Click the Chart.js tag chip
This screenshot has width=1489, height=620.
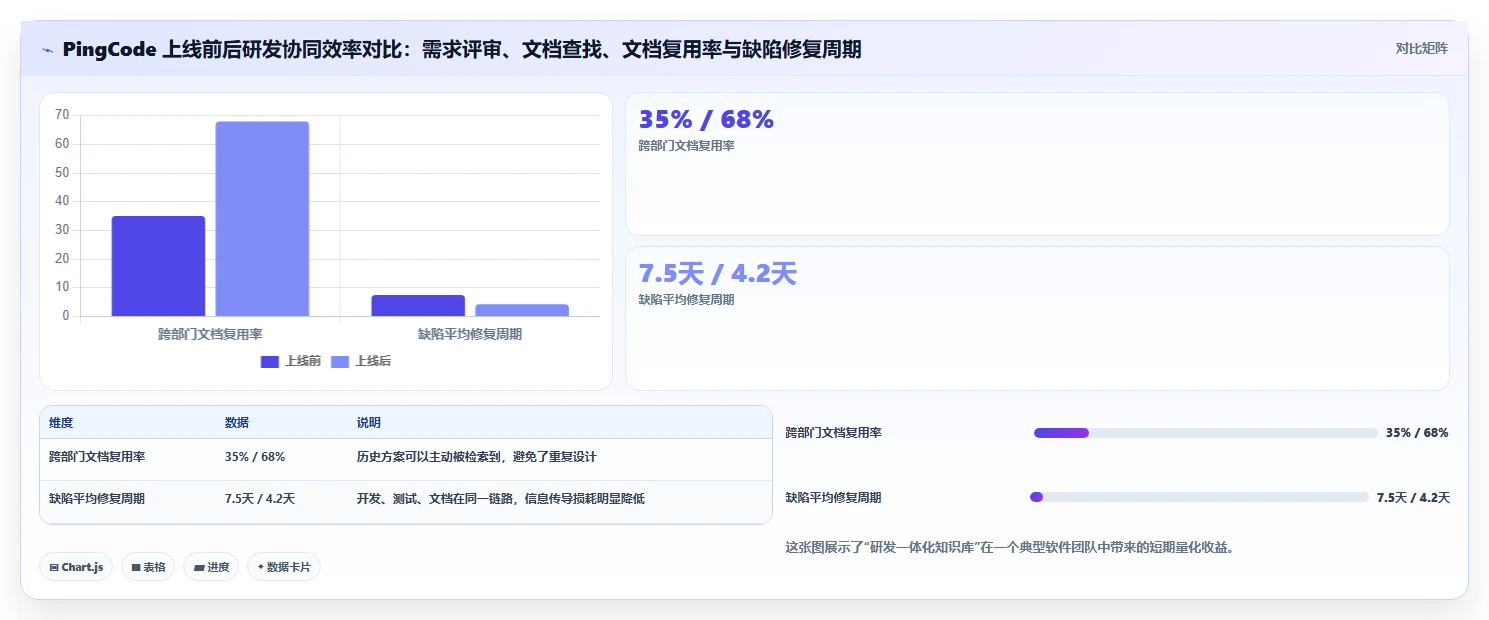(x=76, y=567)
